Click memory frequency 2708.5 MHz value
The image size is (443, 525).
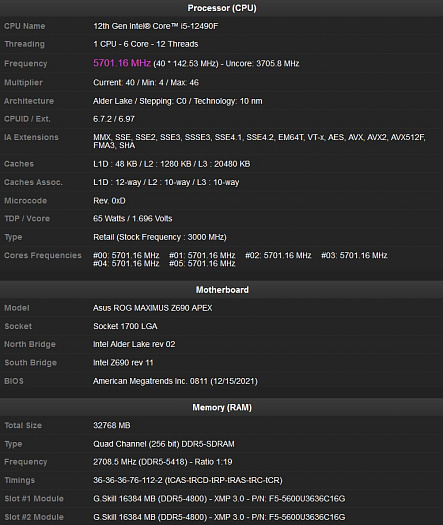(x=163, y=462)
